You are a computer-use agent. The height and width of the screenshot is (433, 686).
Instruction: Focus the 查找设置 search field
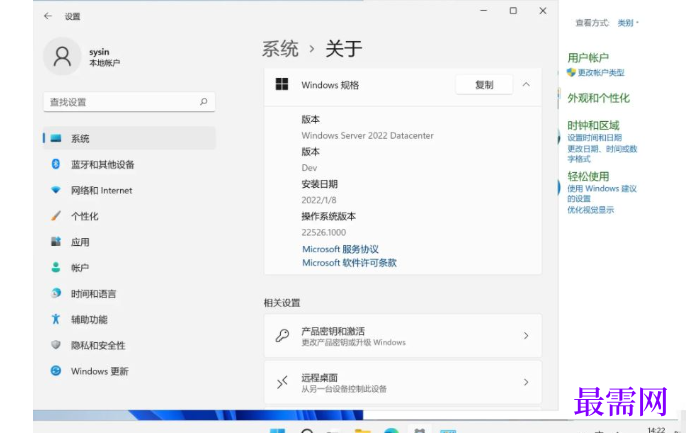pyautogui.click(x=129, y=102)
